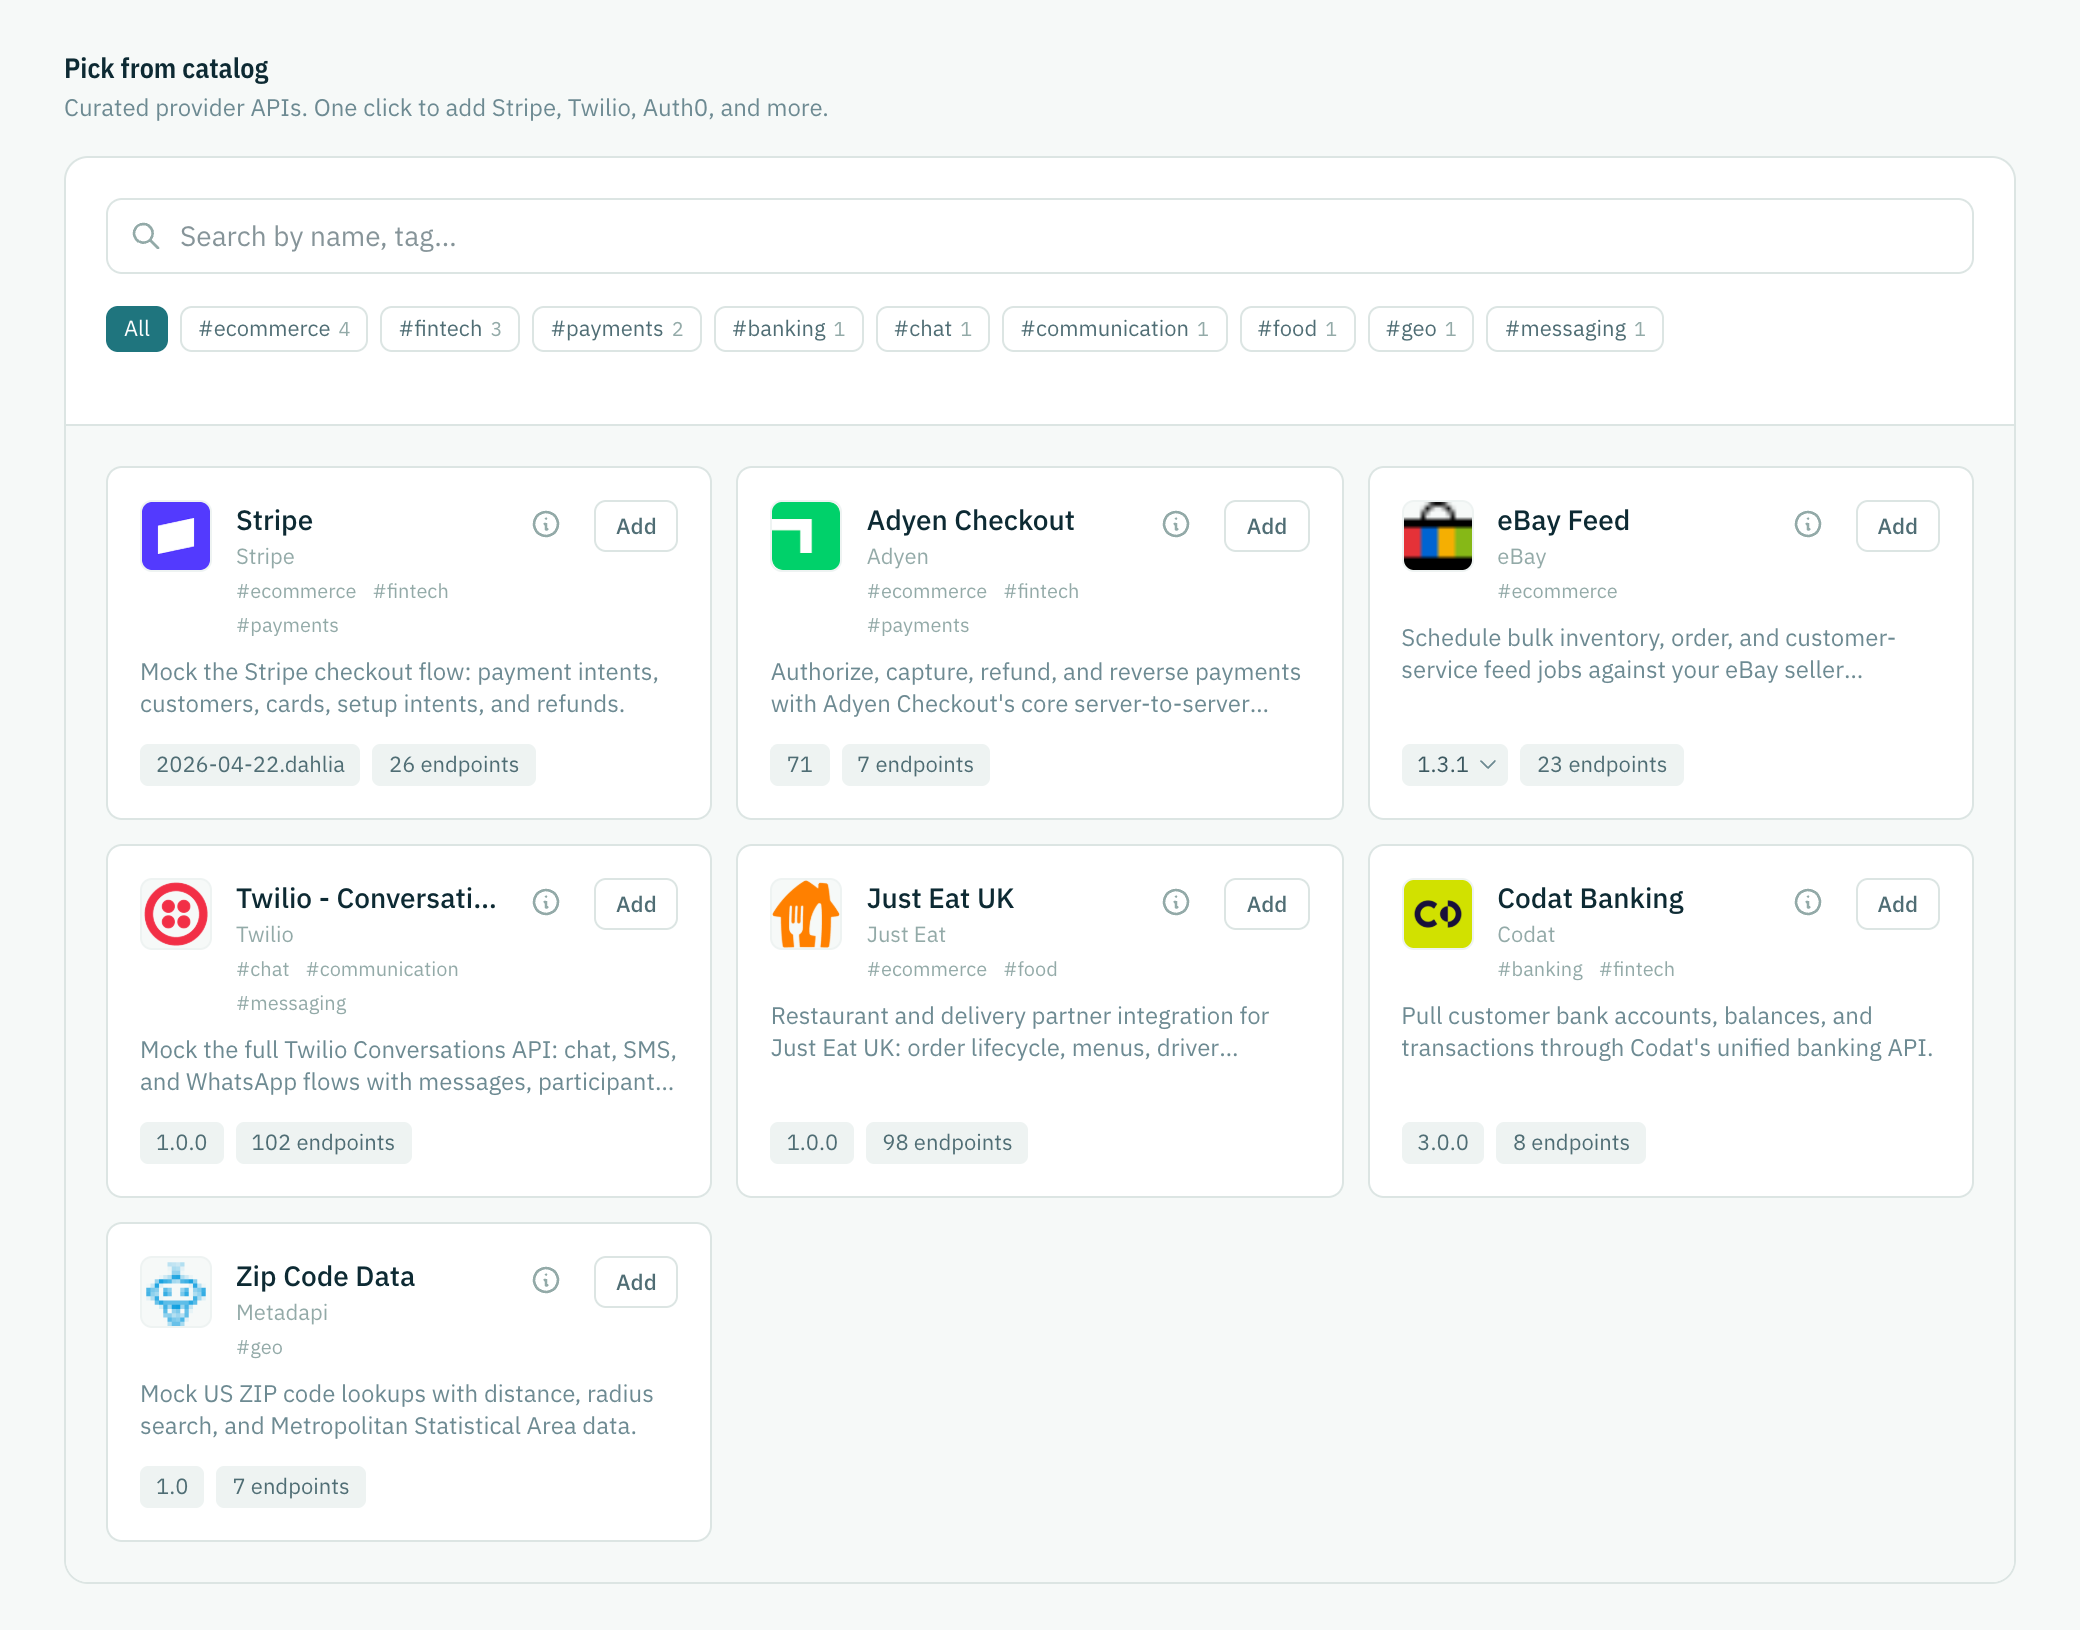Open info for Zip Code Data card
This screenshot has width=2080, height=1630.
pyautogui.click(x=546, y=1280)
